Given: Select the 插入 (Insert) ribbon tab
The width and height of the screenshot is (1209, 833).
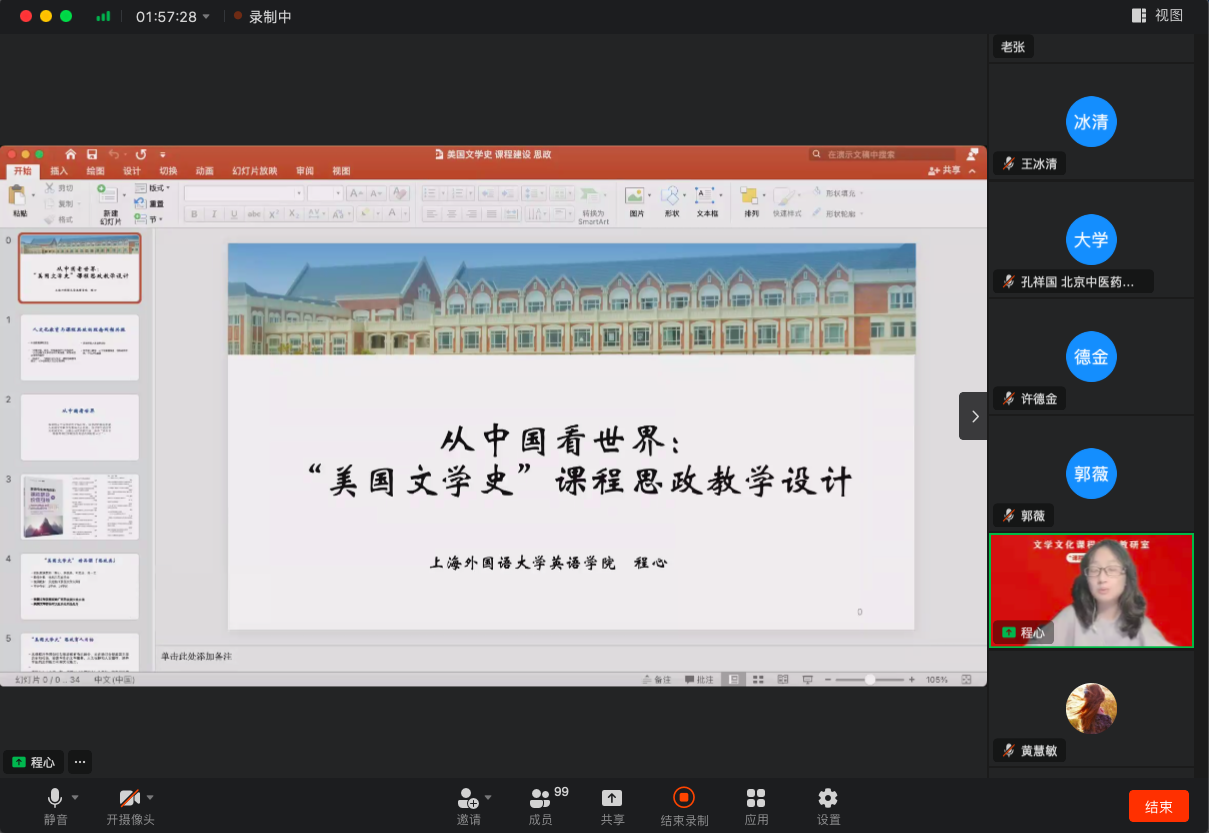Looking at the screenshot, I should 59,171.
